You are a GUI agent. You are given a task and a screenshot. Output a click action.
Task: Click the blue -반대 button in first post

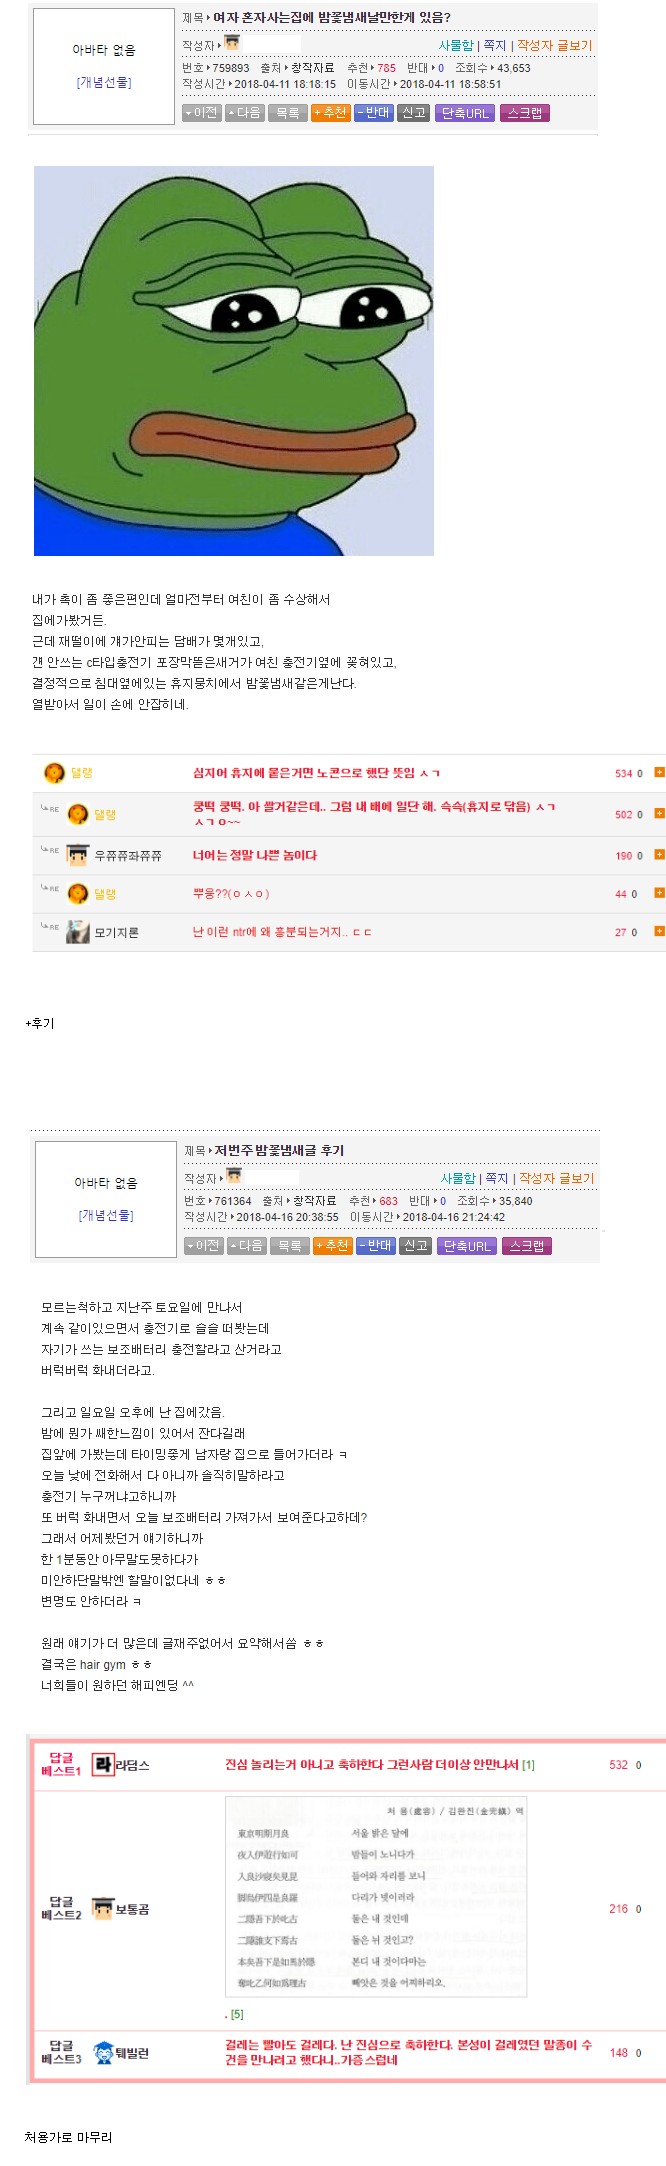(x=374, y=113)
